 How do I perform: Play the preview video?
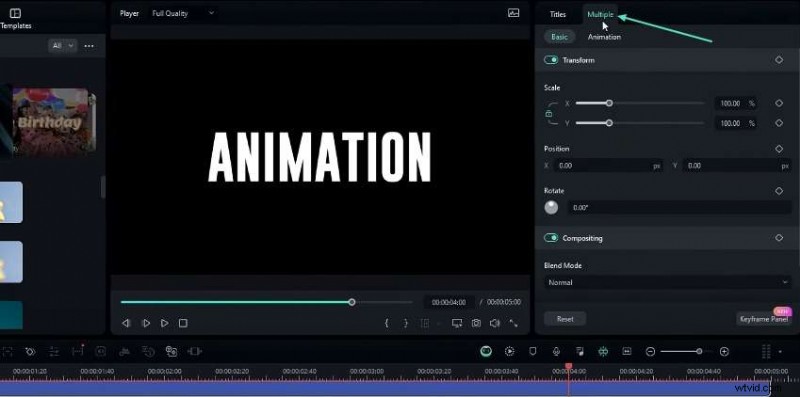tap(146, 323)
